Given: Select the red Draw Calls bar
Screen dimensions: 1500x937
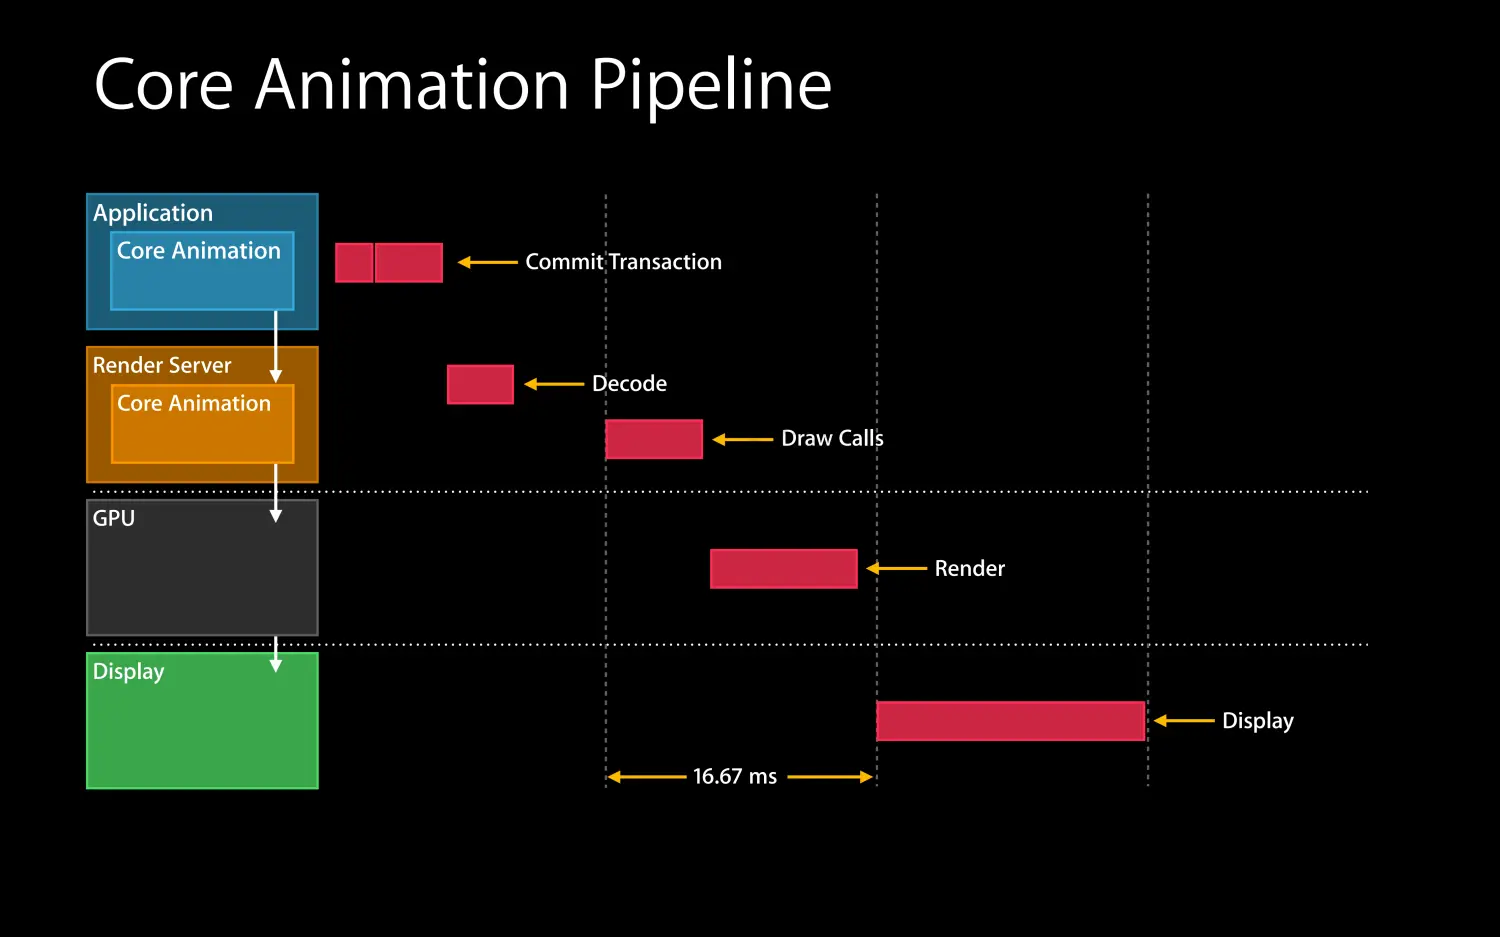Looking at the screenshot, I should (654, 439).
